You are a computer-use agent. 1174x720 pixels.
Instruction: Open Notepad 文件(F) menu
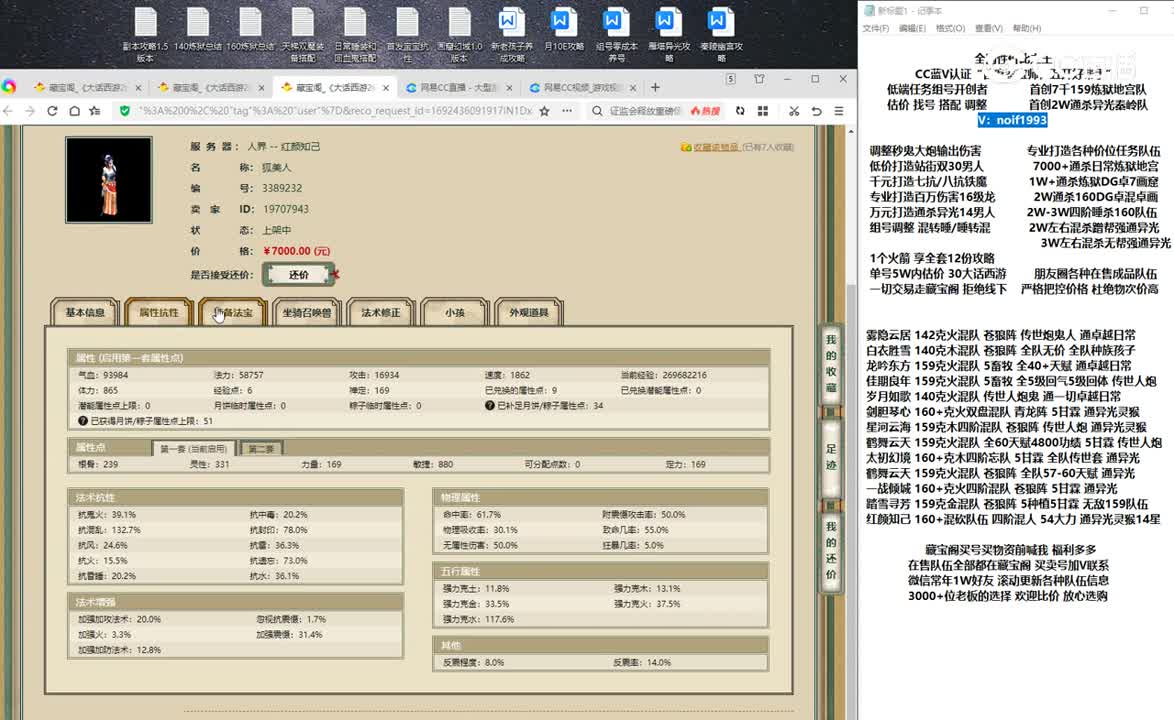point(875,28)
